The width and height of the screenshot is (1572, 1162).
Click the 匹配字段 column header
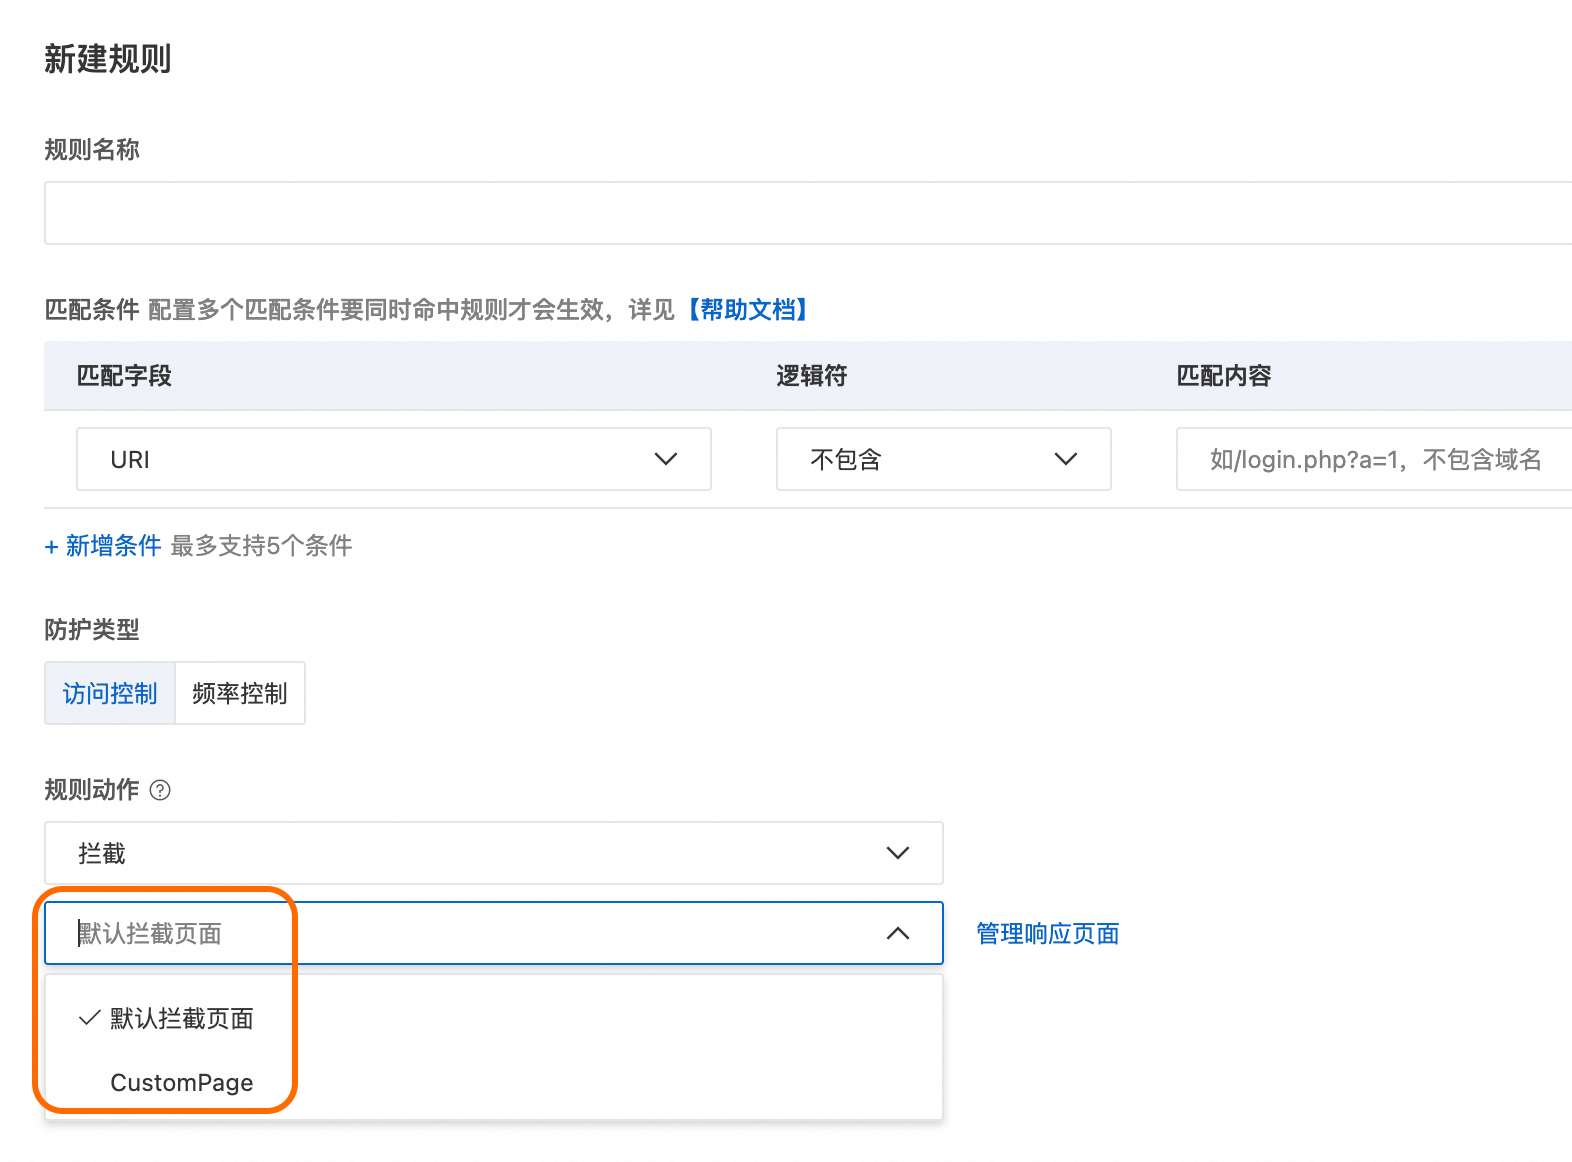coord(124,376)
